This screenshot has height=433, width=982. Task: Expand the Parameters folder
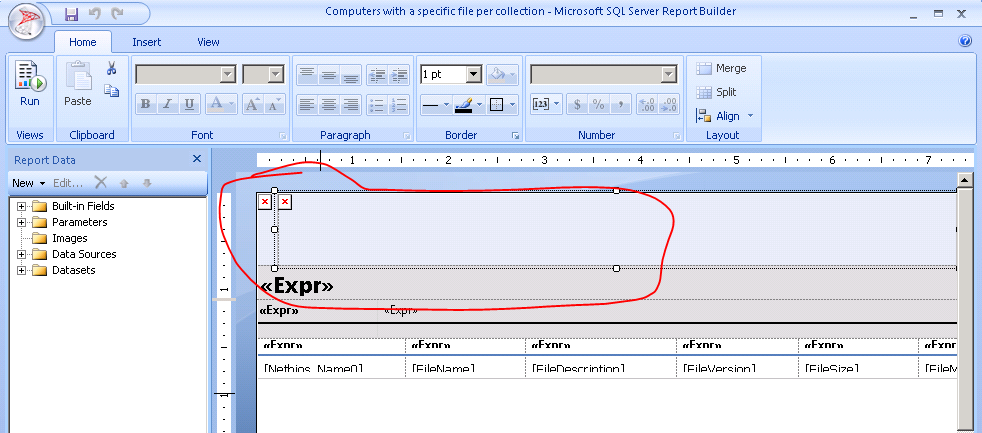(22, 222)
